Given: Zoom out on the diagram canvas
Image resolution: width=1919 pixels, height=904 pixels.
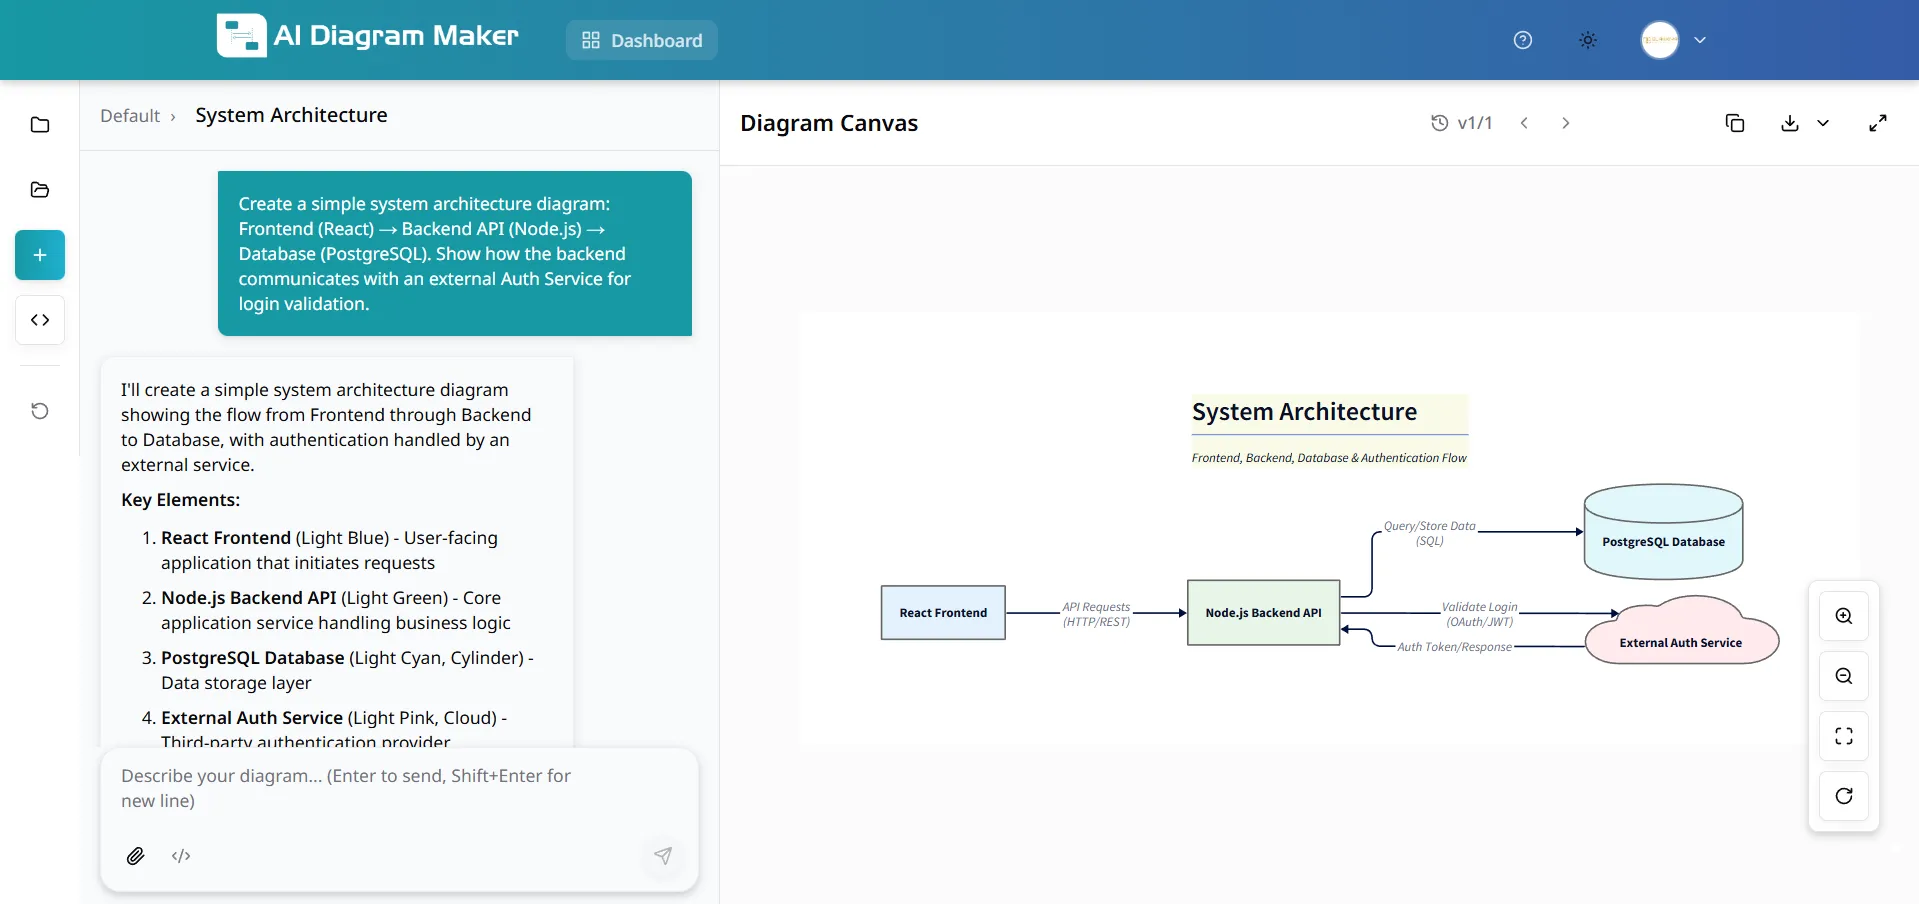Looking at the screenshot, I should [x=1843, y=676].
